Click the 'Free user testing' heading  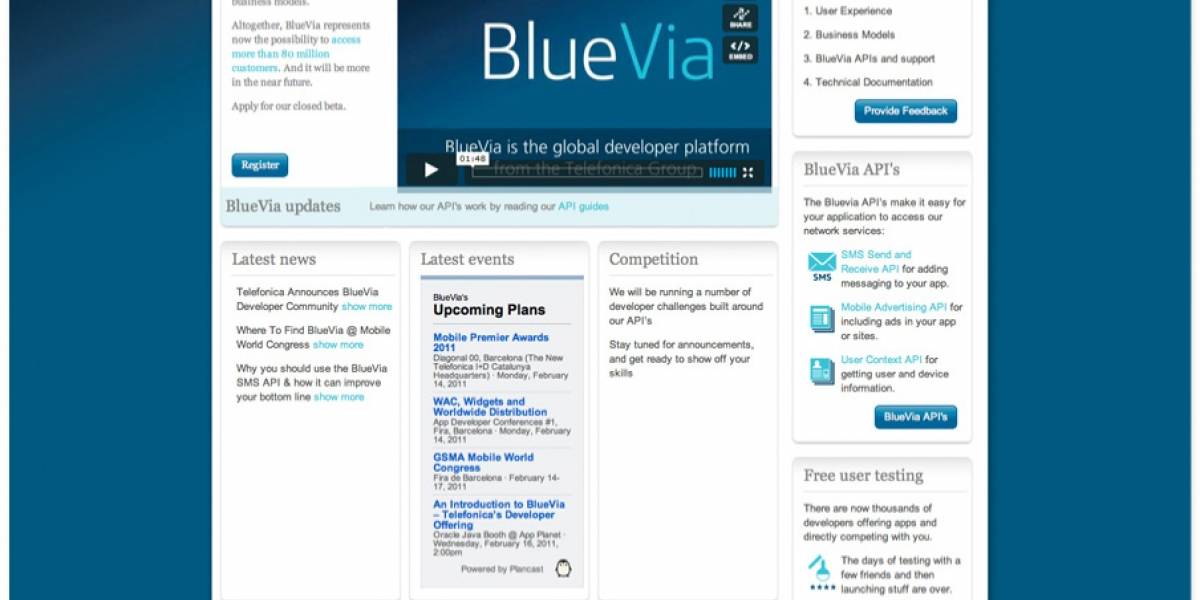coord(863,476)
